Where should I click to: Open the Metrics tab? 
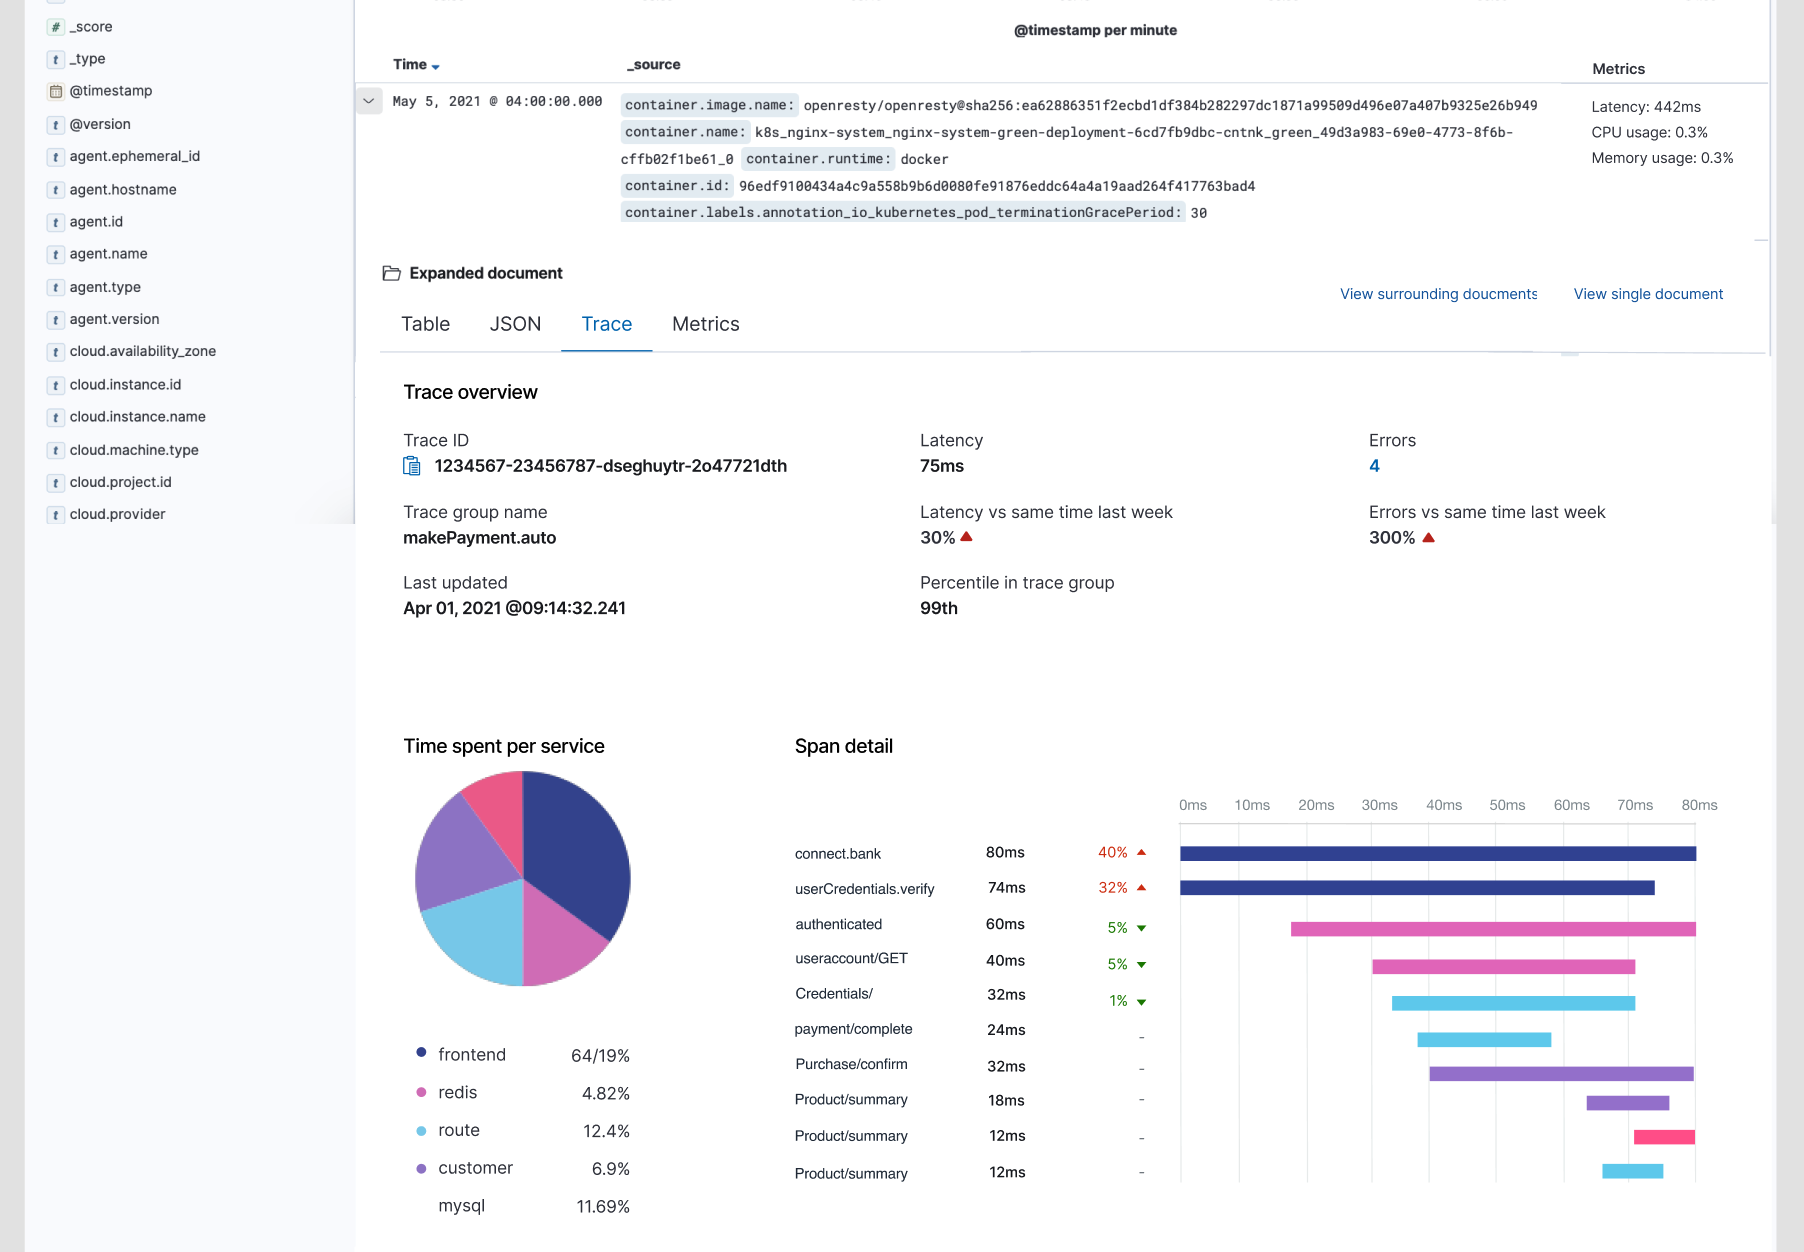tap(705, 324)
